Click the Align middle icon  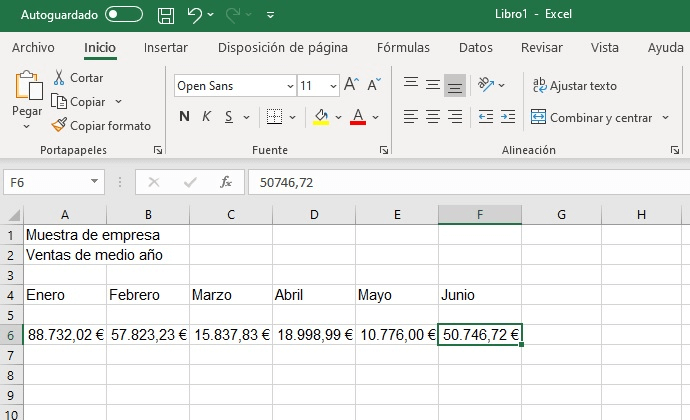433,84
